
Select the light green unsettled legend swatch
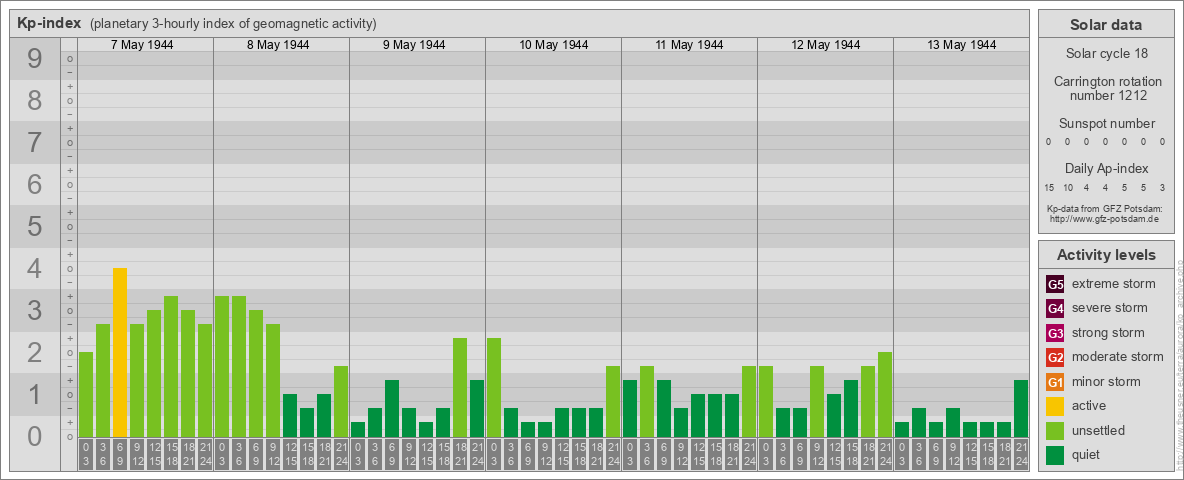pos(1055,430)
